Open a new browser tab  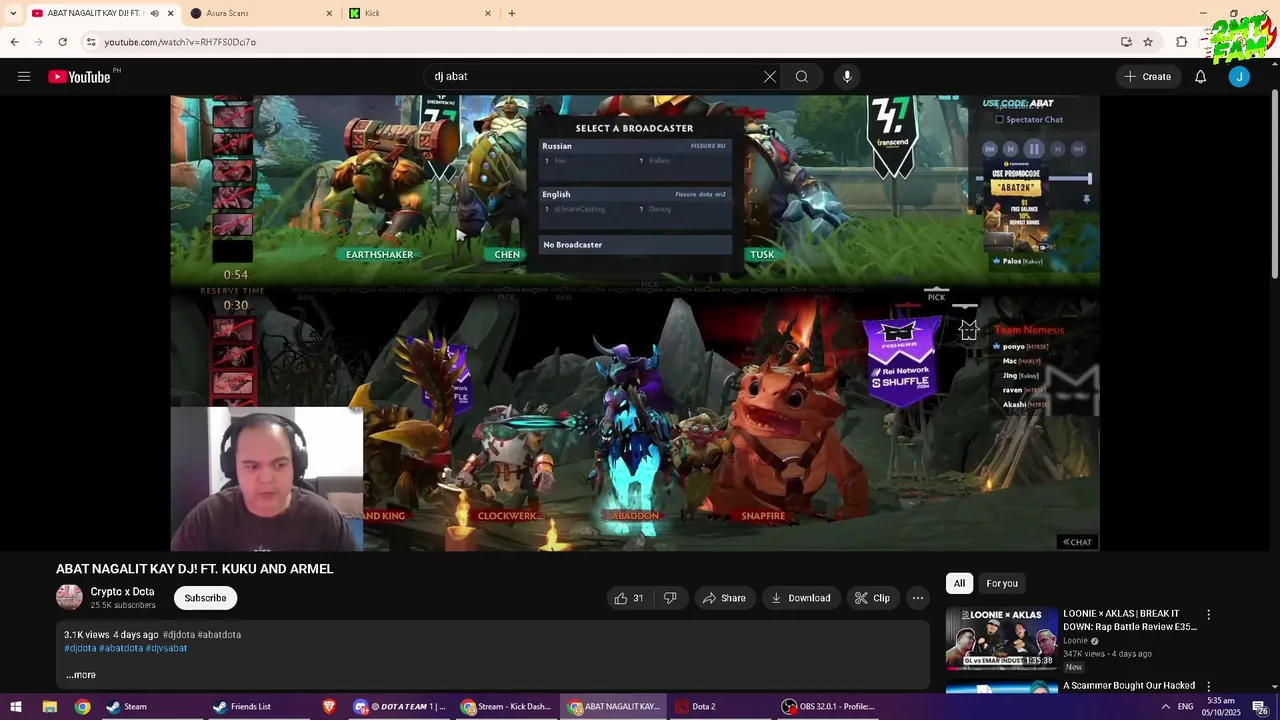(x=512, y=13)
